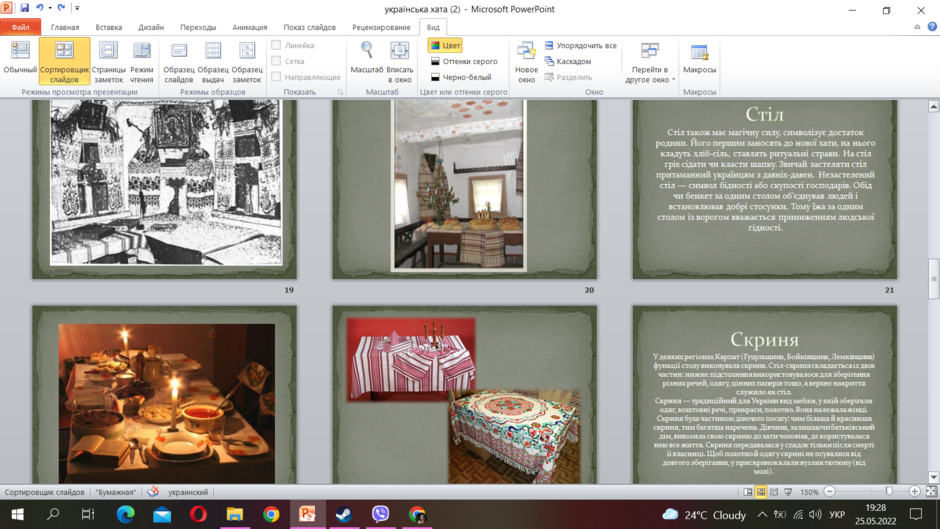Switch to Normal view from status bar
This screenshot has width=940, height=529.
tap(748, 492)
